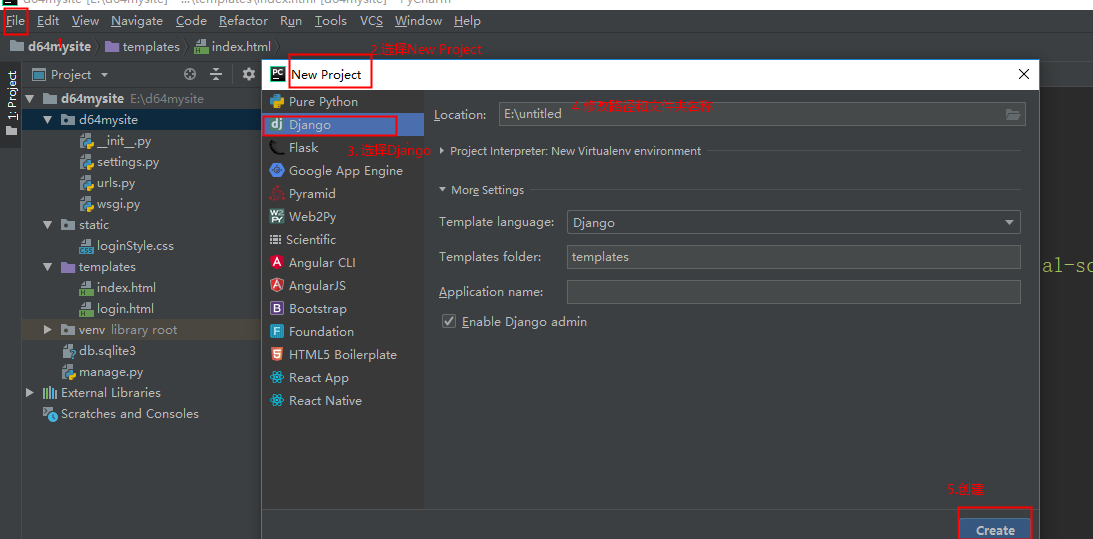Collapse the static folder
The image size is (1093, 539).
click(x=47, y=225)
